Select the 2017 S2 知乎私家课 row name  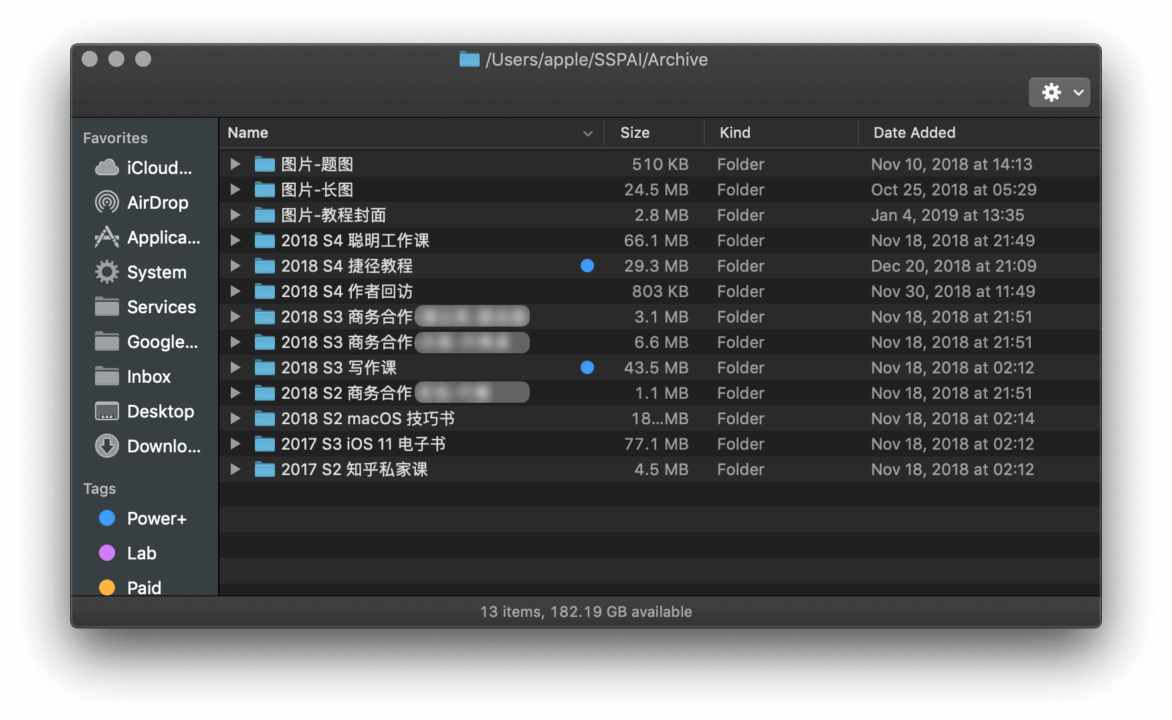point(354,469)
